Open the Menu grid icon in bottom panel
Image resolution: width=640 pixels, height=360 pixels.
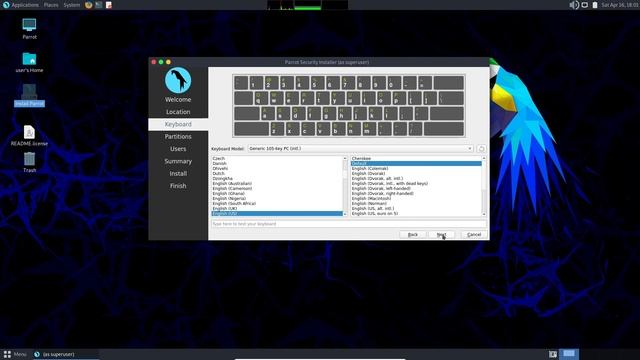click(x=7, y=354)
